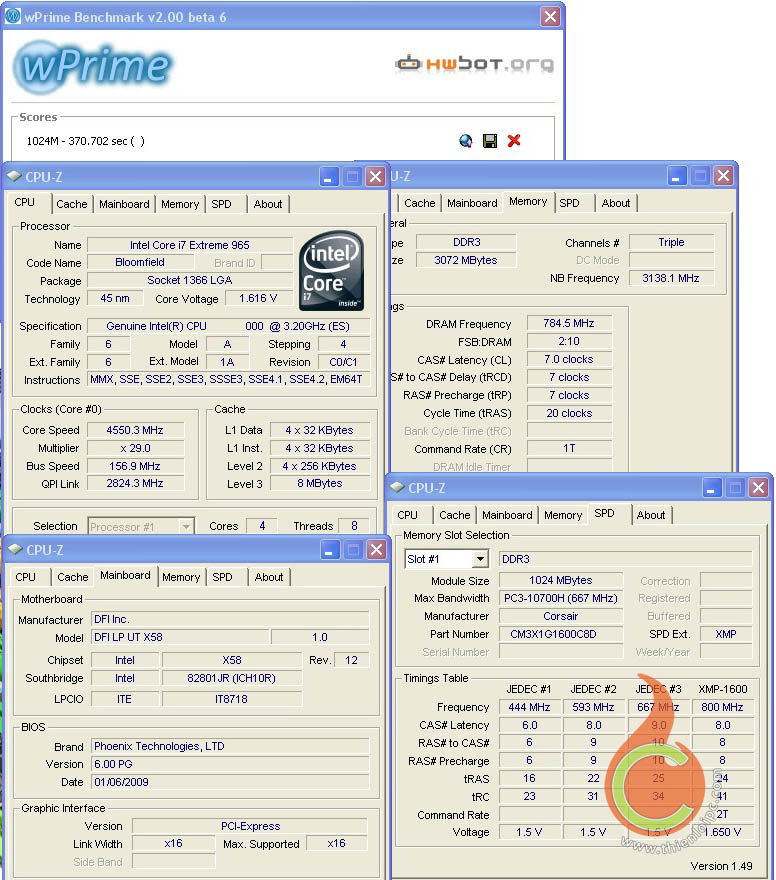Click the x 29.0 multiplier value
This screenshot has height=880, width=776.
pos(135,448)
